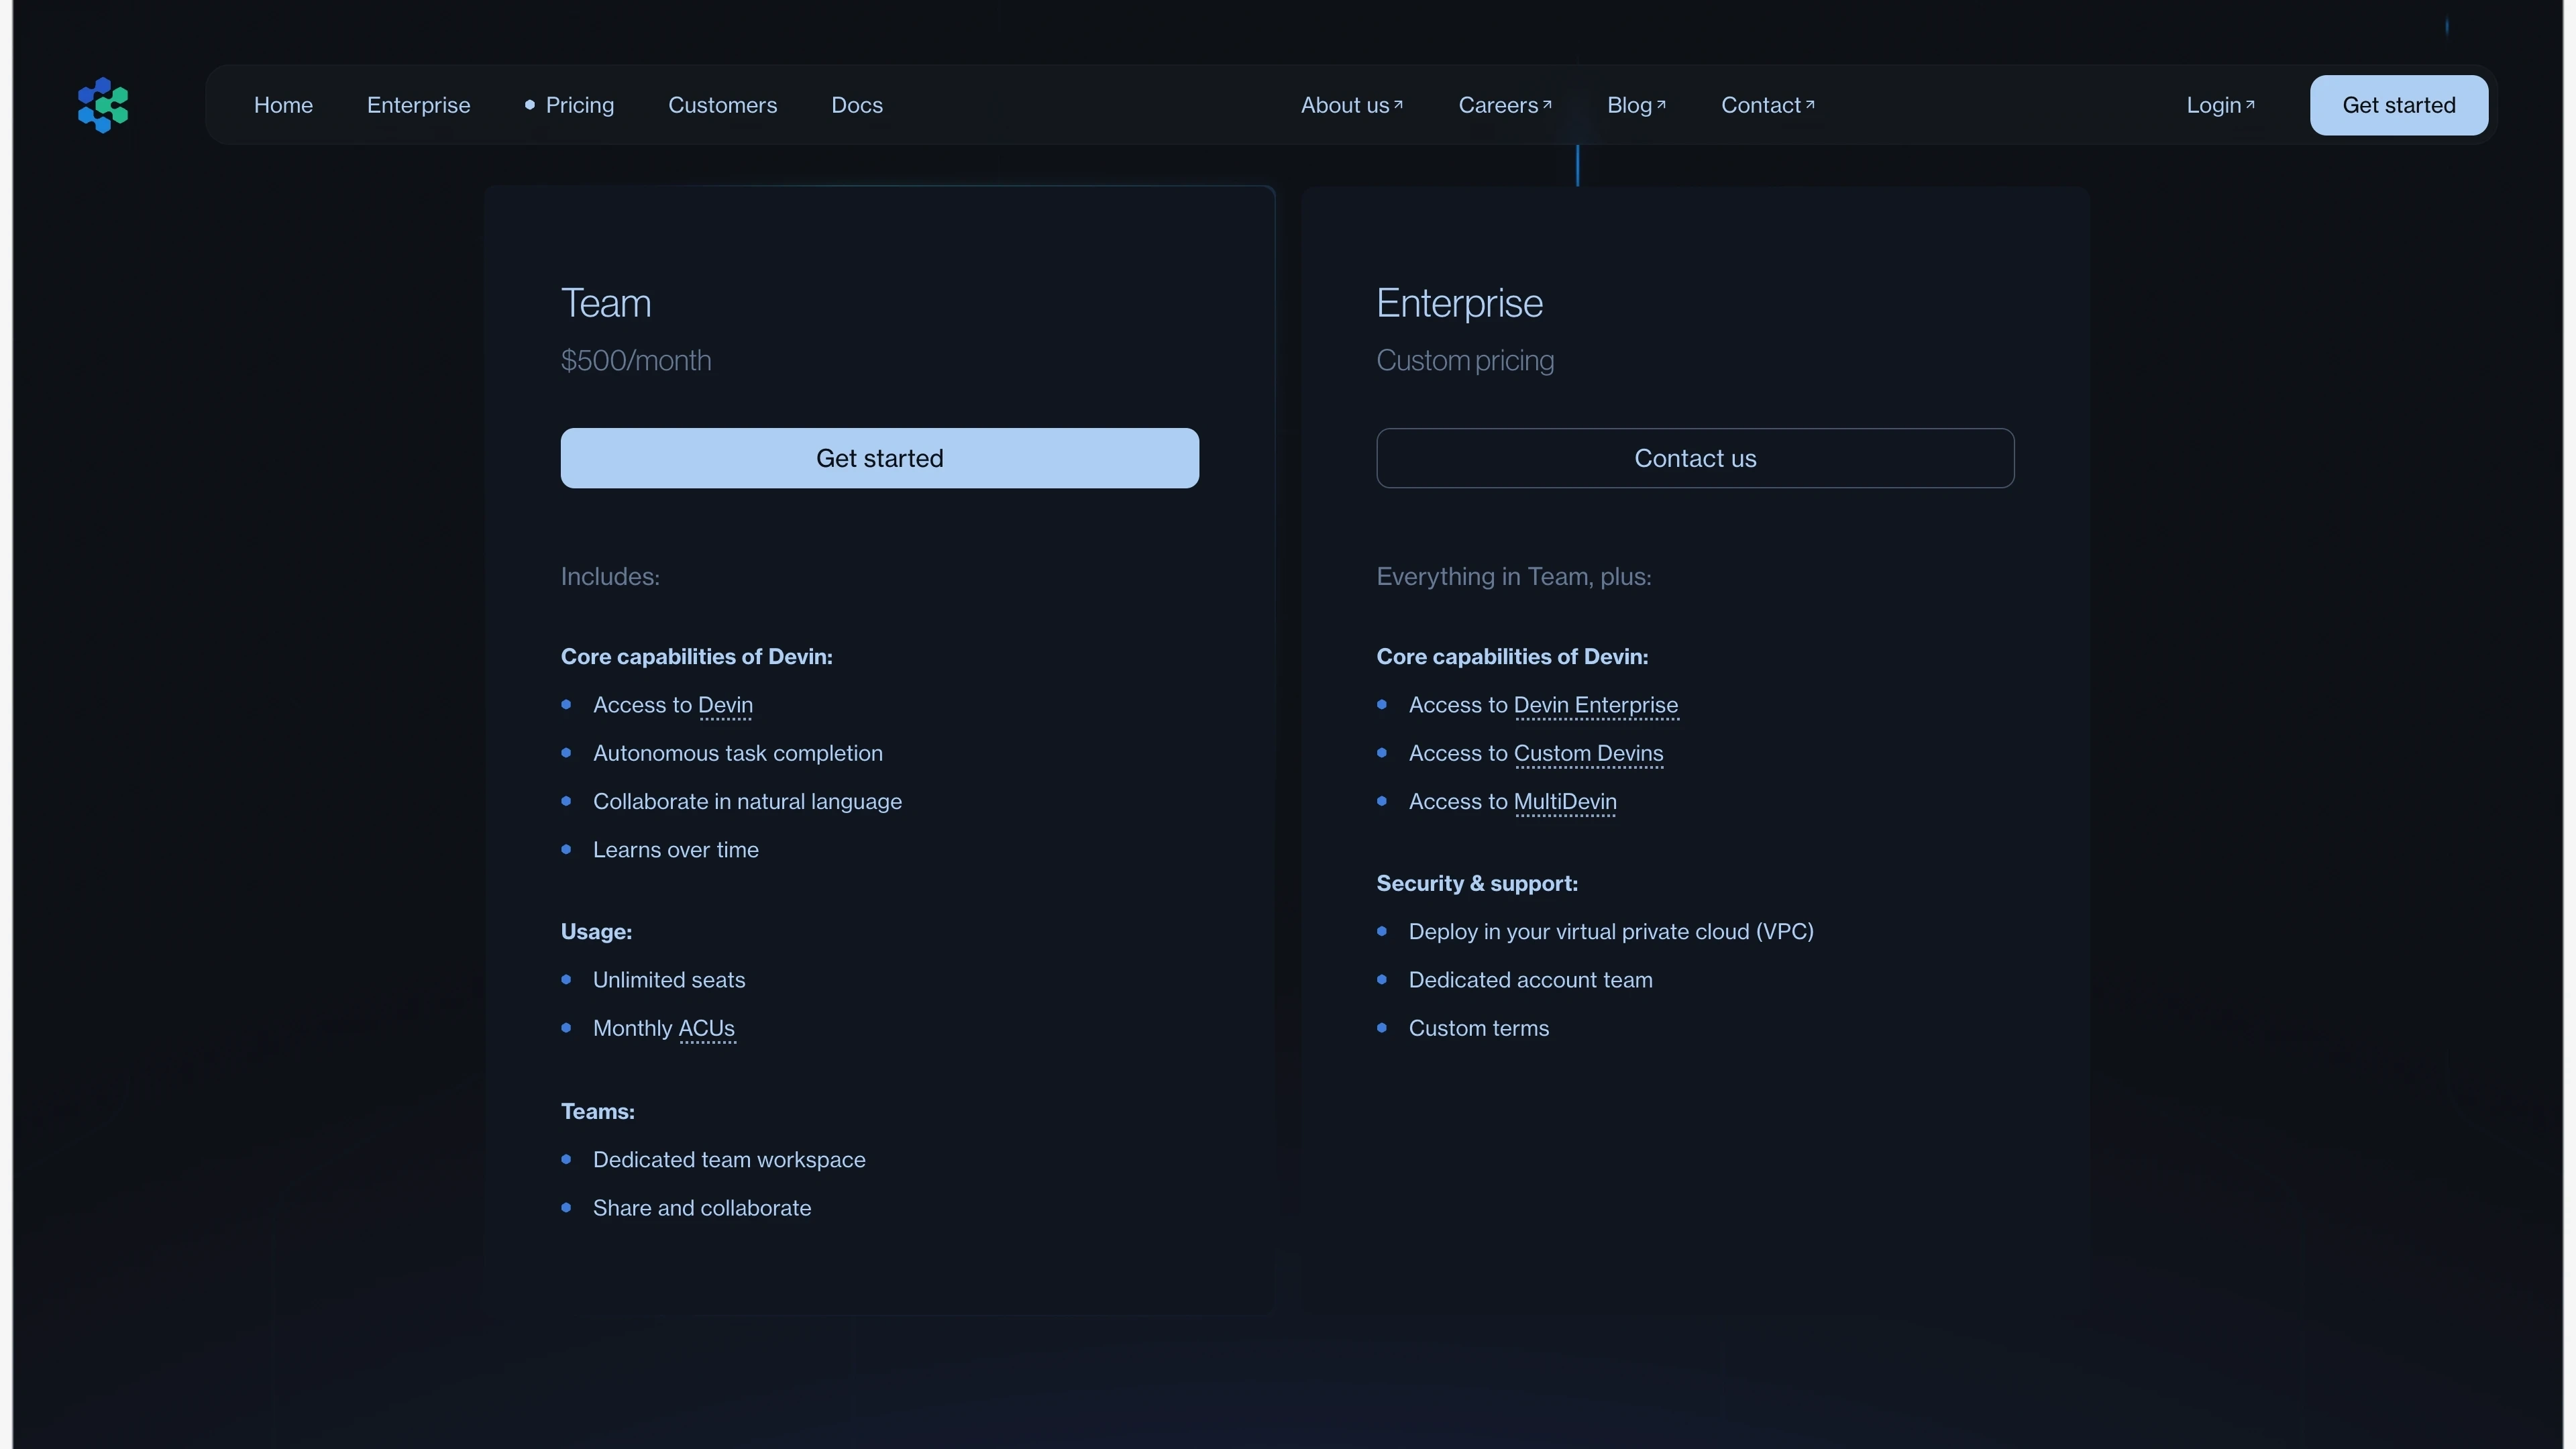
Task: Open the Home nav item
Action: [x=283, y=105]
